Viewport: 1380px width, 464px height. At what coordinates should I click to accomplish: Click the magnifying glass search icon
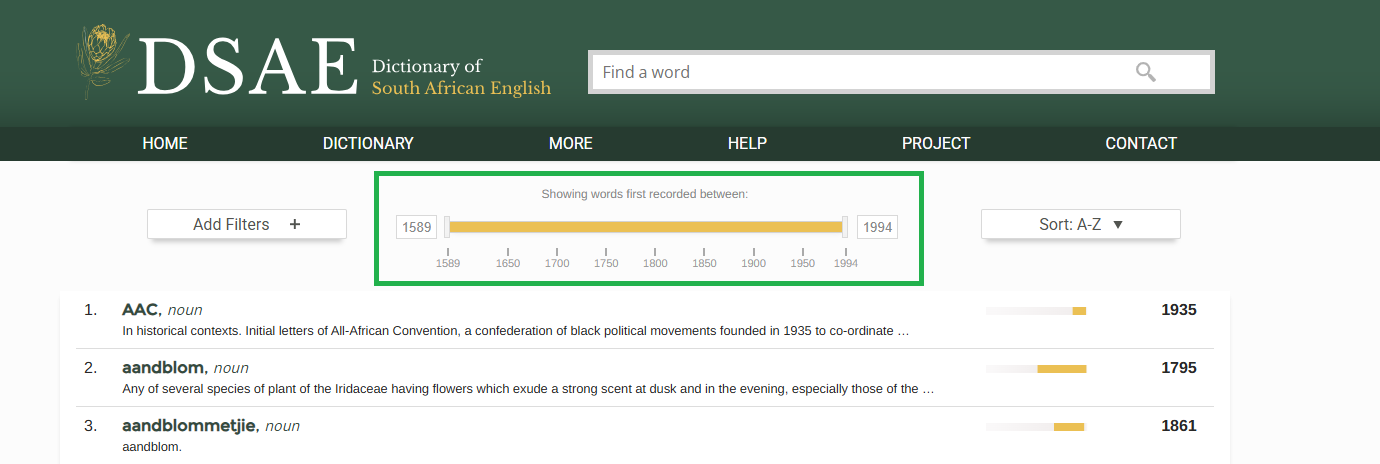click(x=1145, y=72)
